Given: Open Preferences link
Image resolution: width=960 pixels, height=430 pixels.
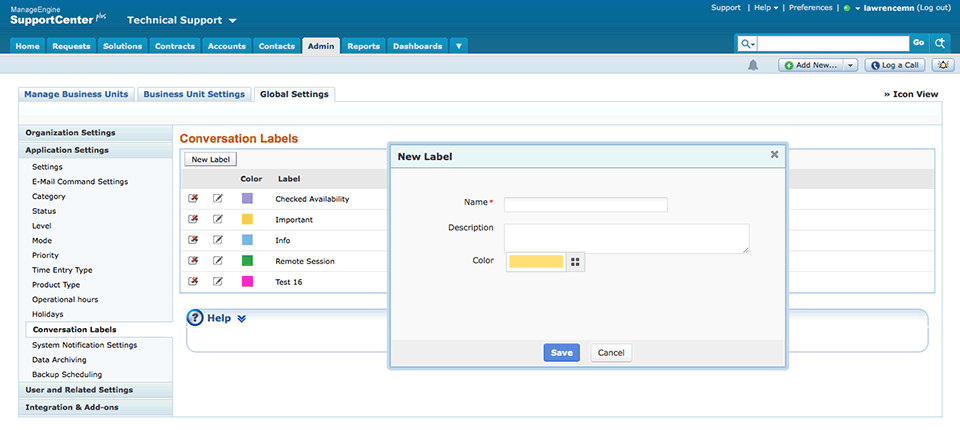Looking at the screenshot, I should pos(811,8).
